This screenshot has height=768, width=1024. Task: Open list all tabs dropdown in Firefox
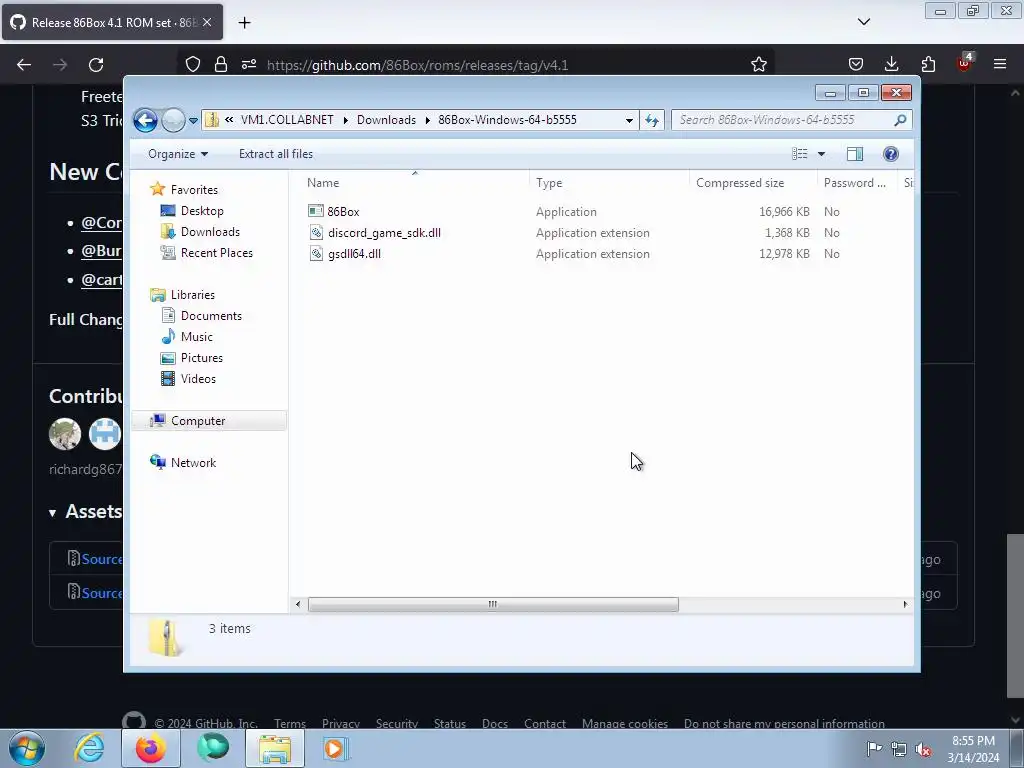[x=863, y=22]
